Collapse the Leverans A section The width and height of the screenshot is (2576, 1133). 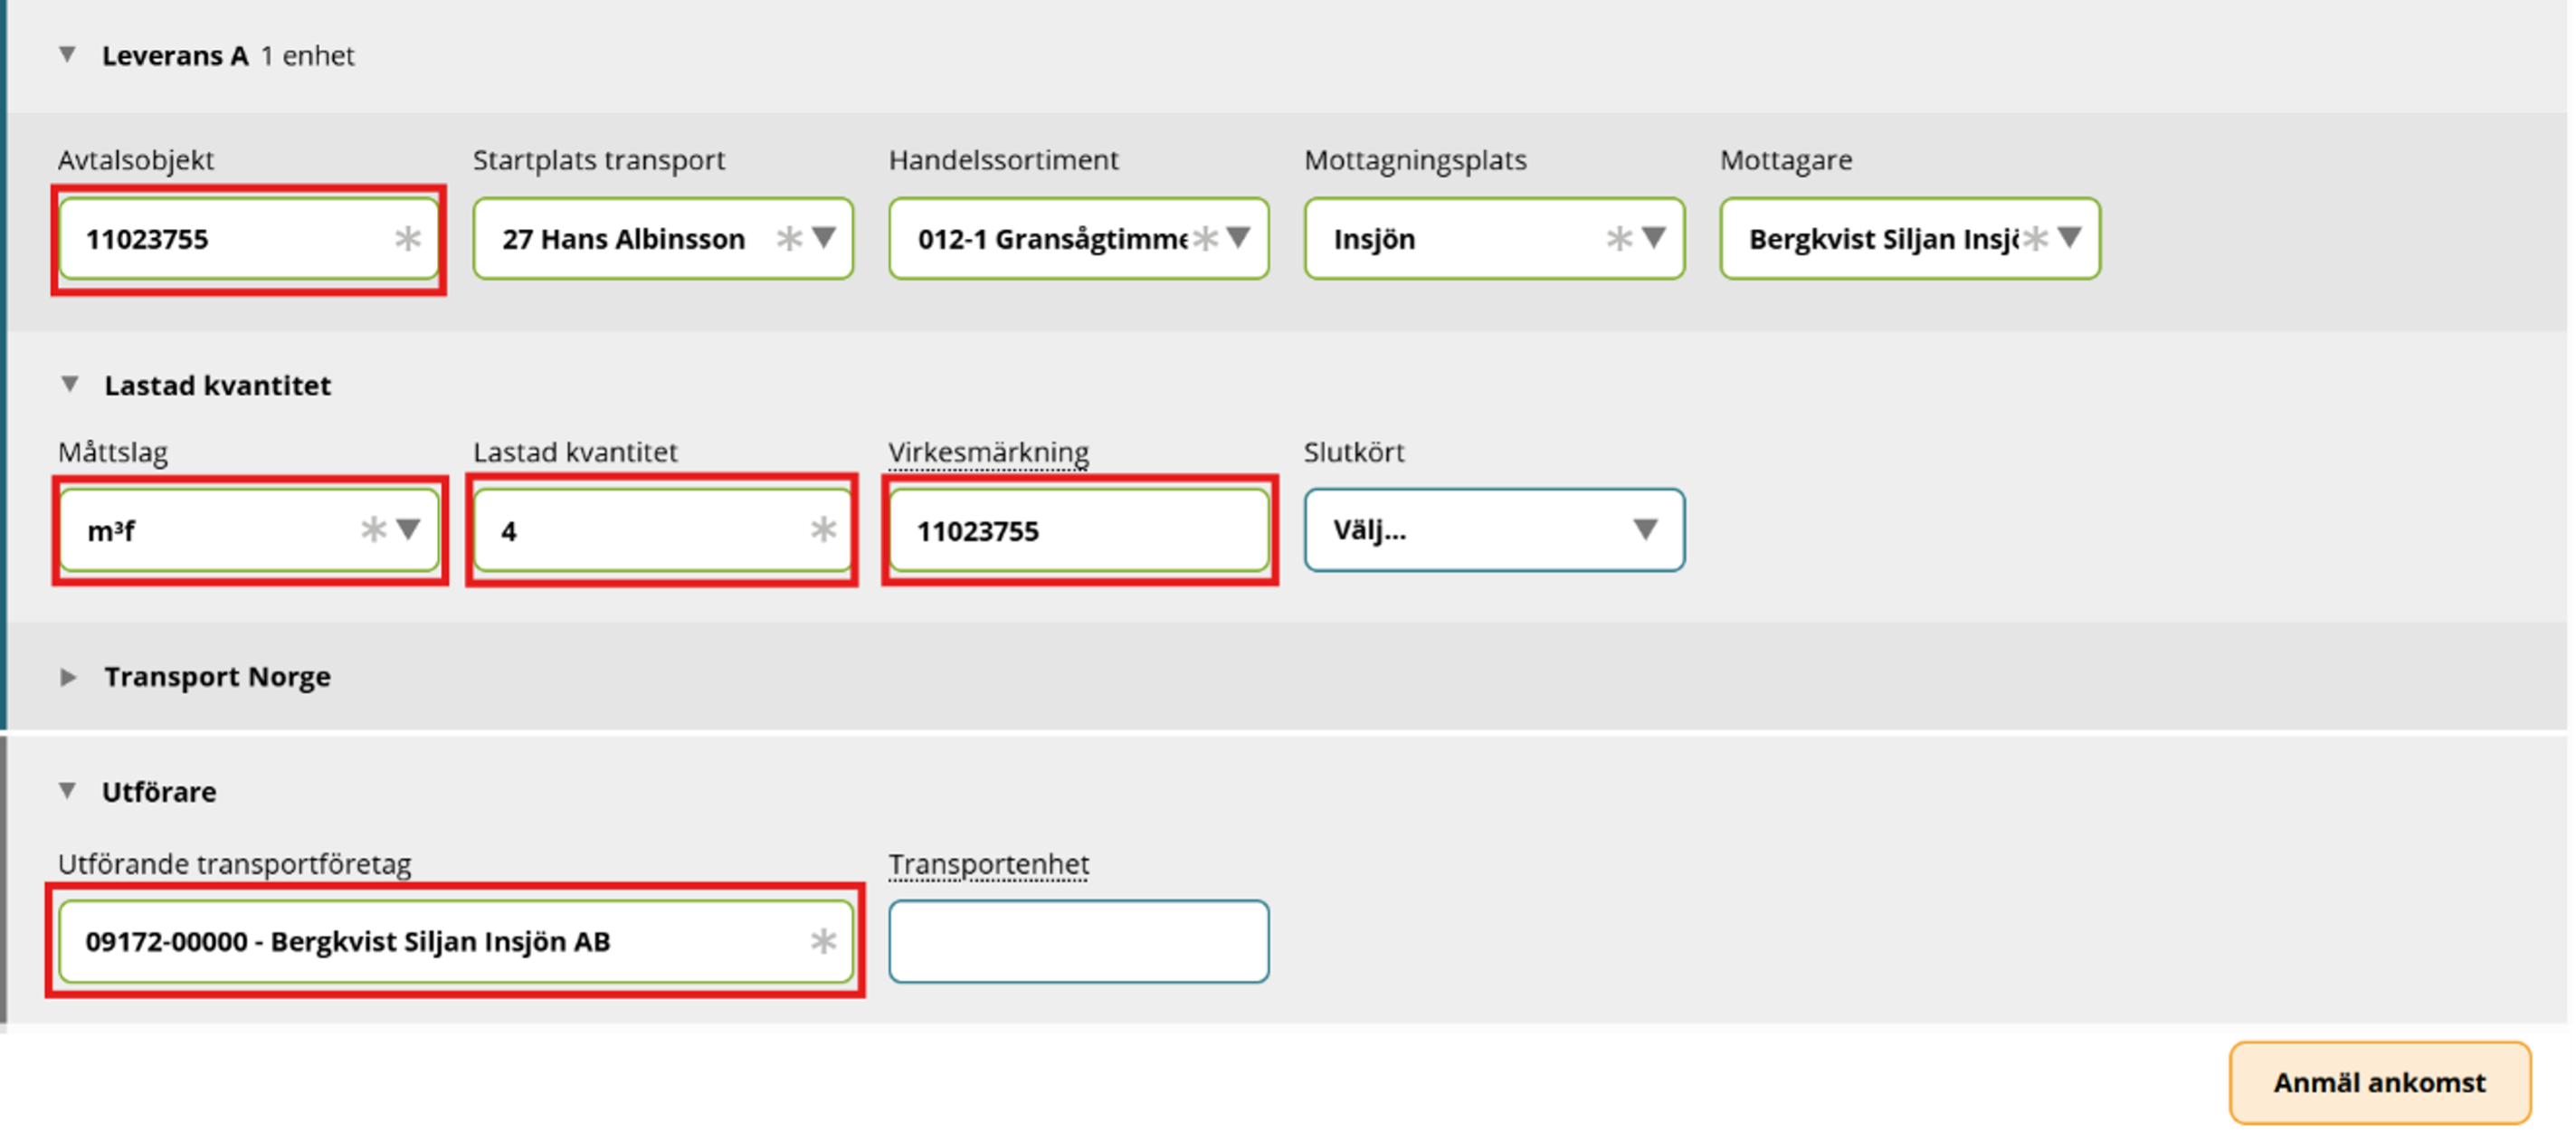[x=67, y=55]
